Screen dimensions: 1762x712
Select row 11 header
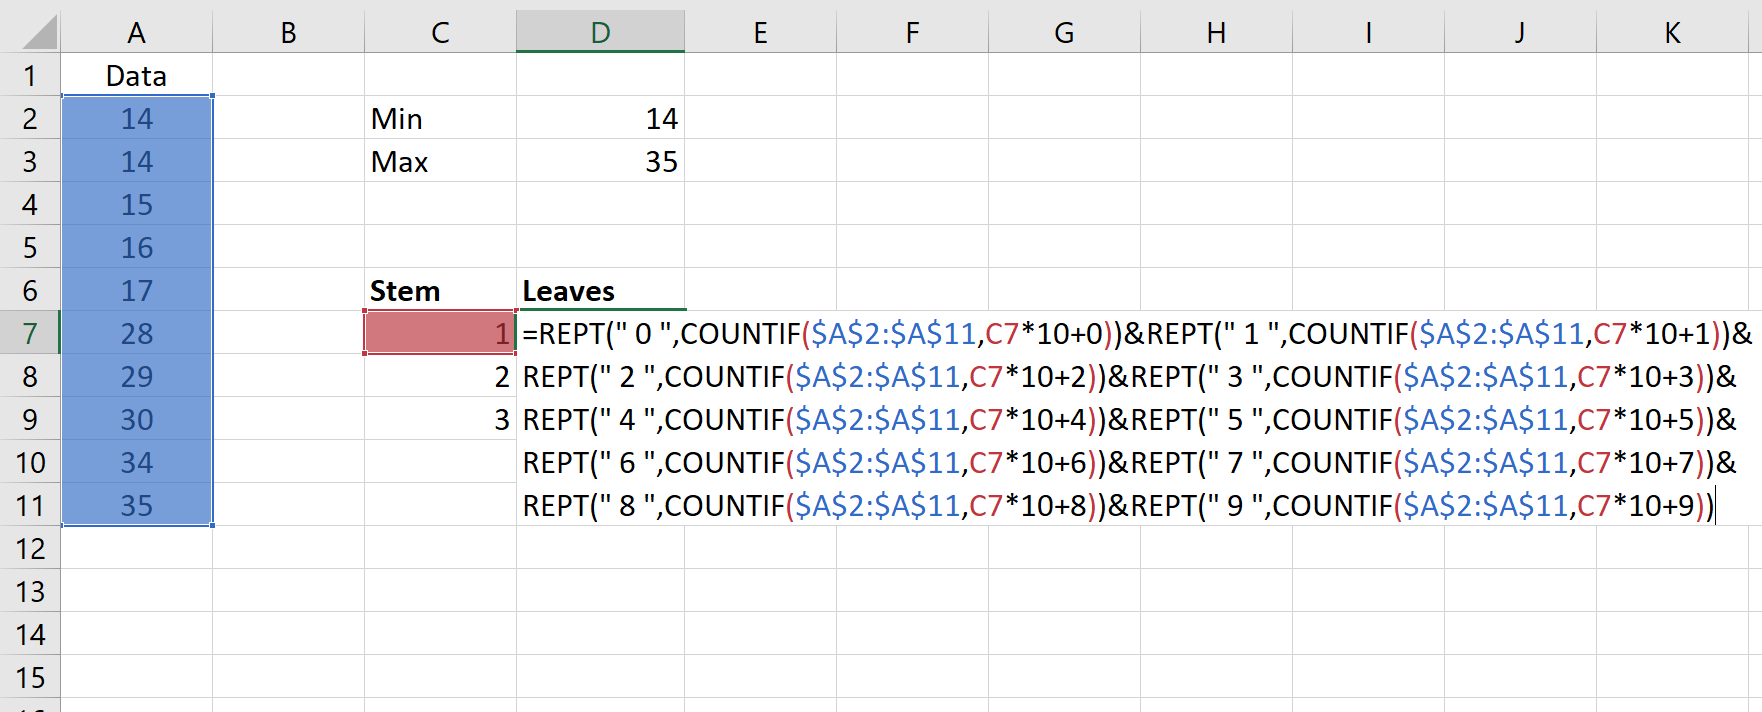(30, 505)
